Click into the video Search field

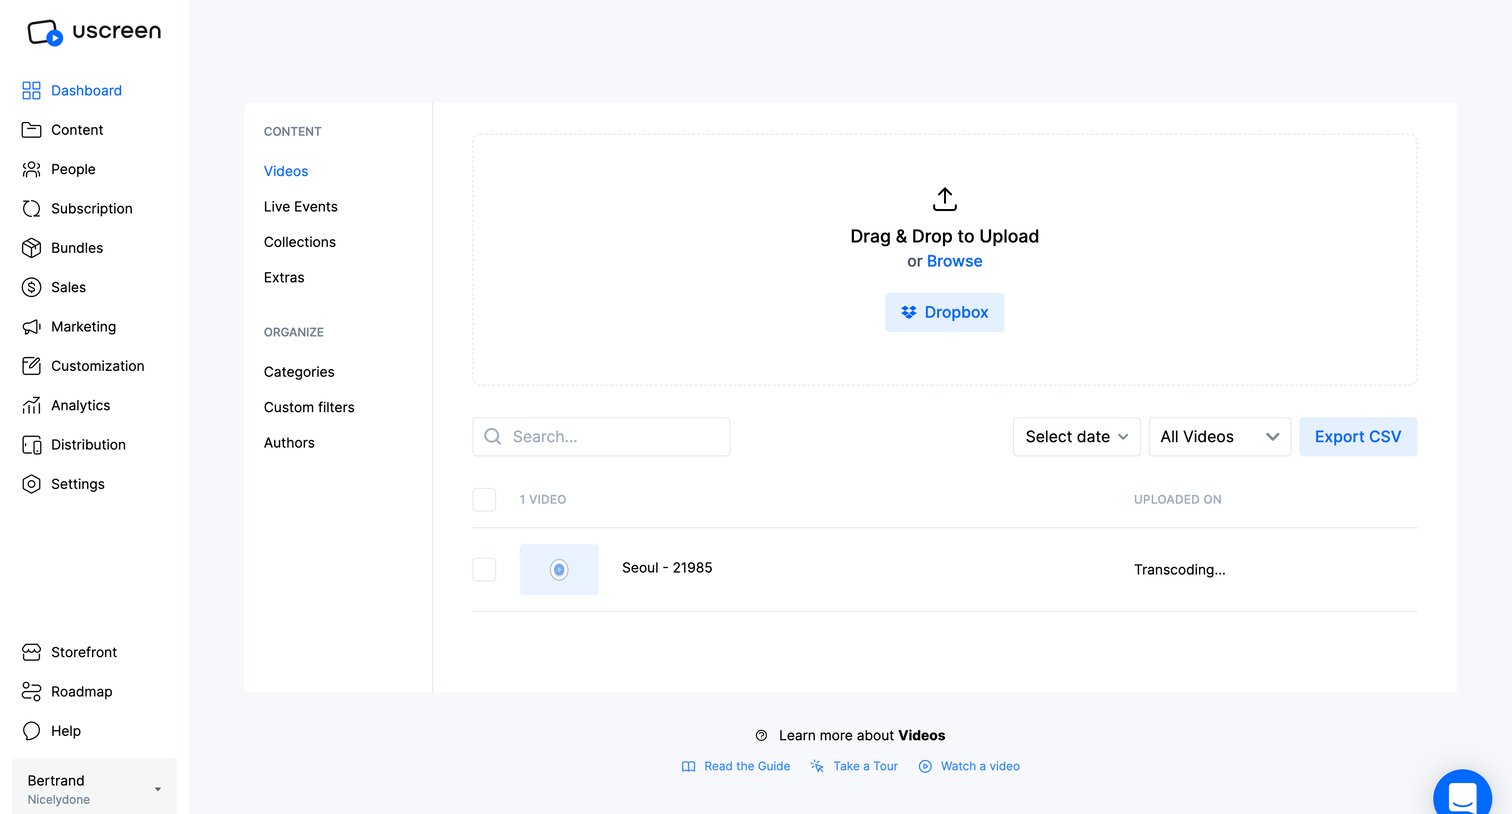[x=601, y=437]
